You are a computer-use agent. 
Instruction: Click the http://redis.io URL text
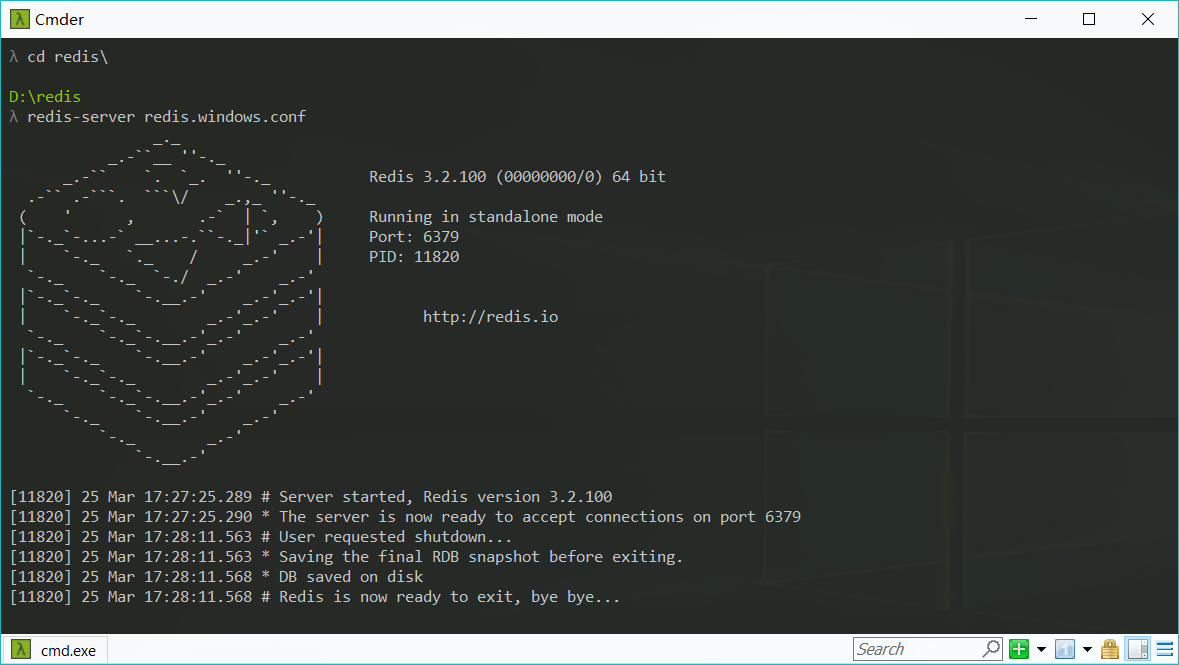(490, 317)
